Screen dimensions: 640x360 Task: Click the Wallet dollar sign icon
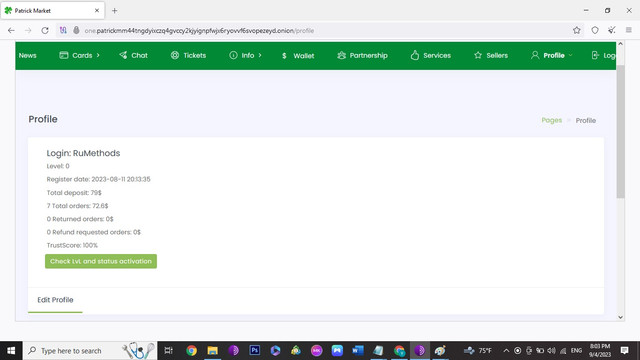coord(284,56)
